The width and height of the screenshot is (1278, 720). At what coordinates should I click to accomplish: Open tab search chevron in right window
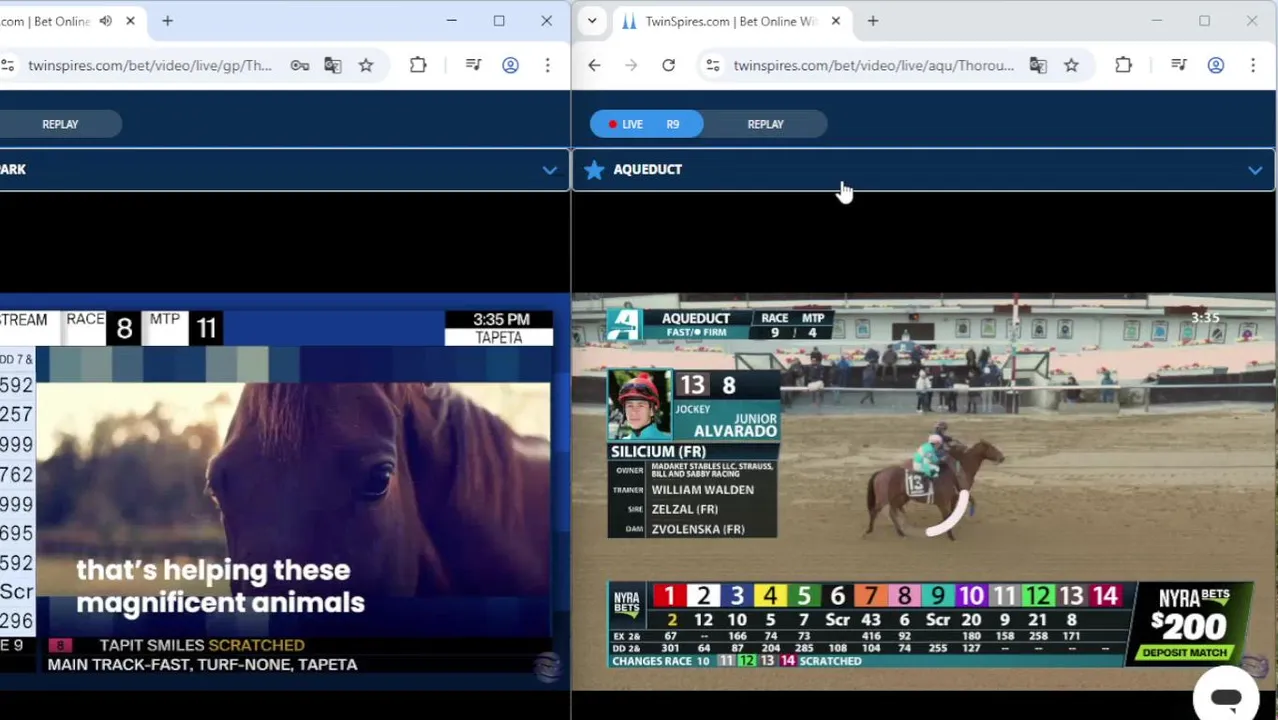pyautogui.click(x=592, y=21)
